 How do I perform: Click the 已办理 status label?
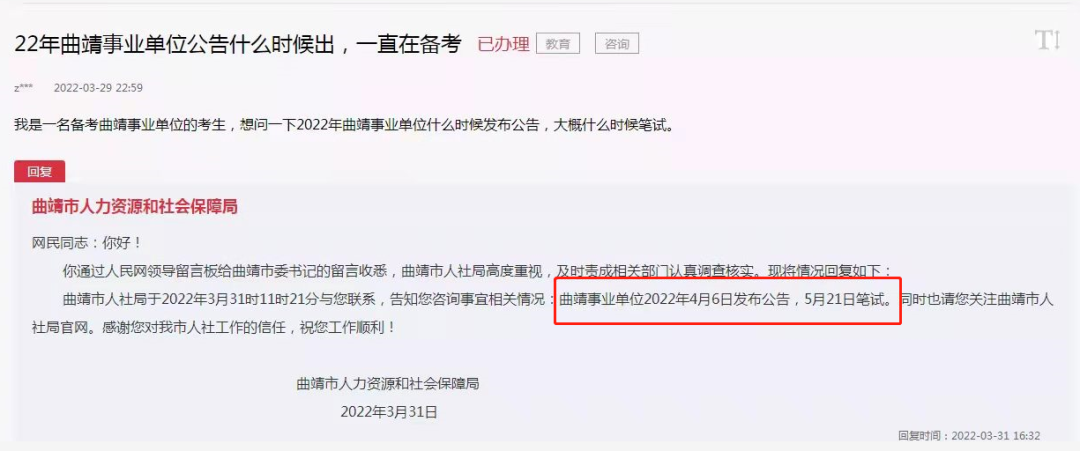pos(503,45)
